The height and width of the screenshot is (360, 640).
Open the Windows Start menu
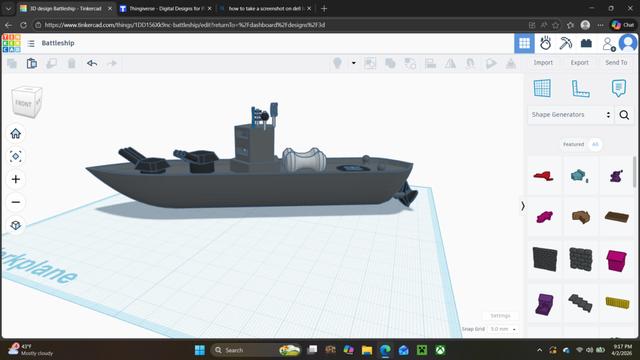point(200,350)
